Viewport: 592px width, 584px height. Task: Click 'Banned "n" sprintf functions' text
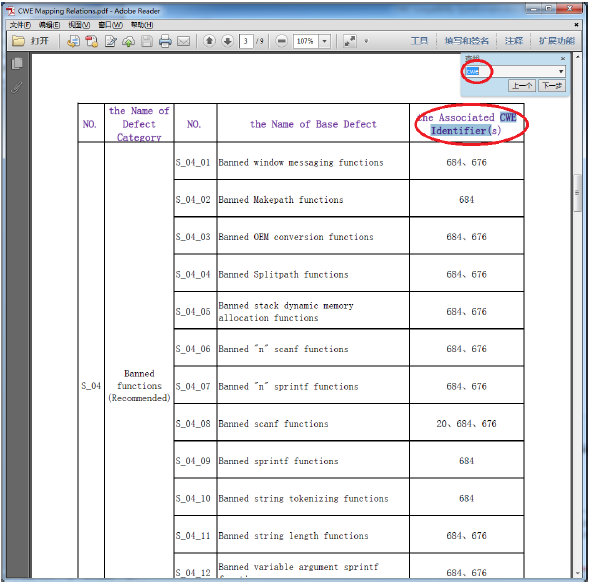[288, 387]
